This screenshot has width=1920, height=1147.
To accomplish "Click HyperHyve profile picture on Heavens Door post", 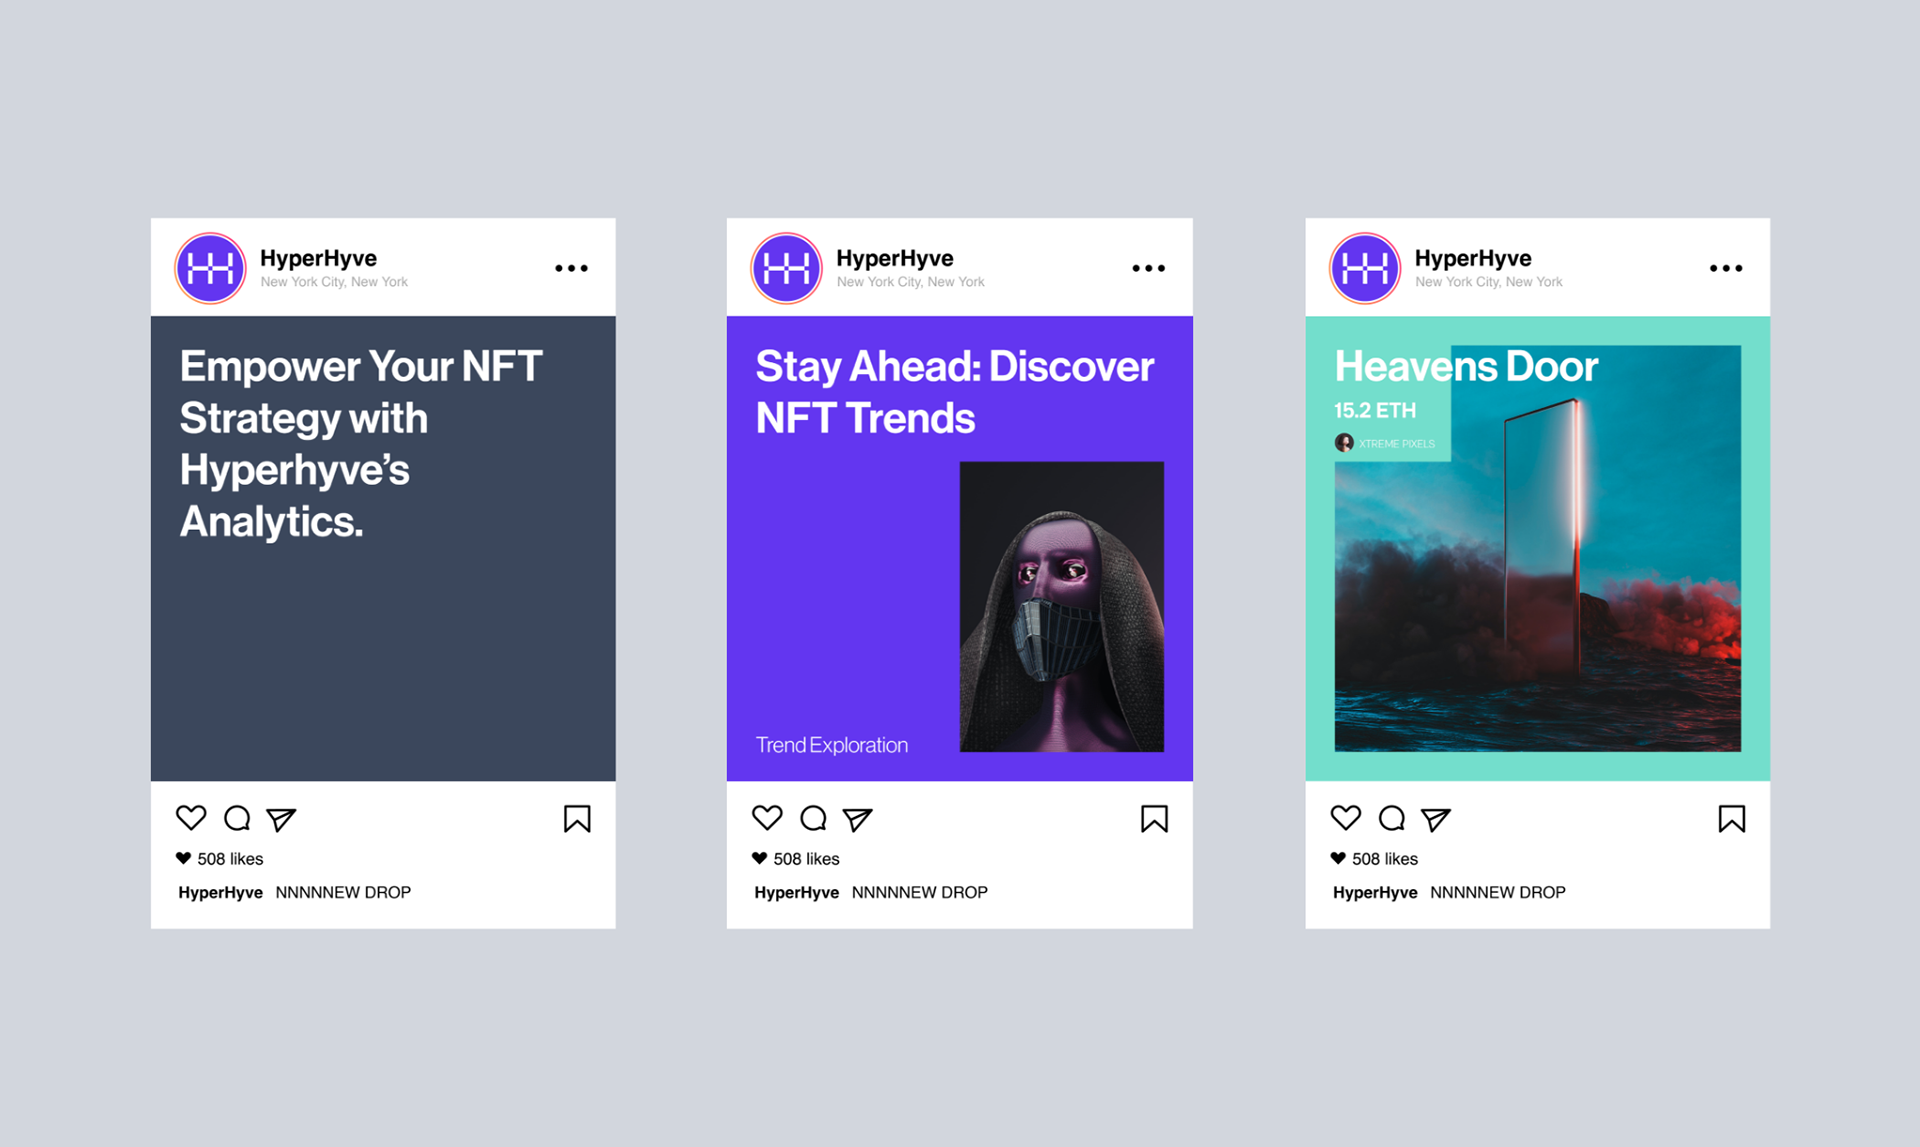I will pyautogui.click(x=1365, y=268).
